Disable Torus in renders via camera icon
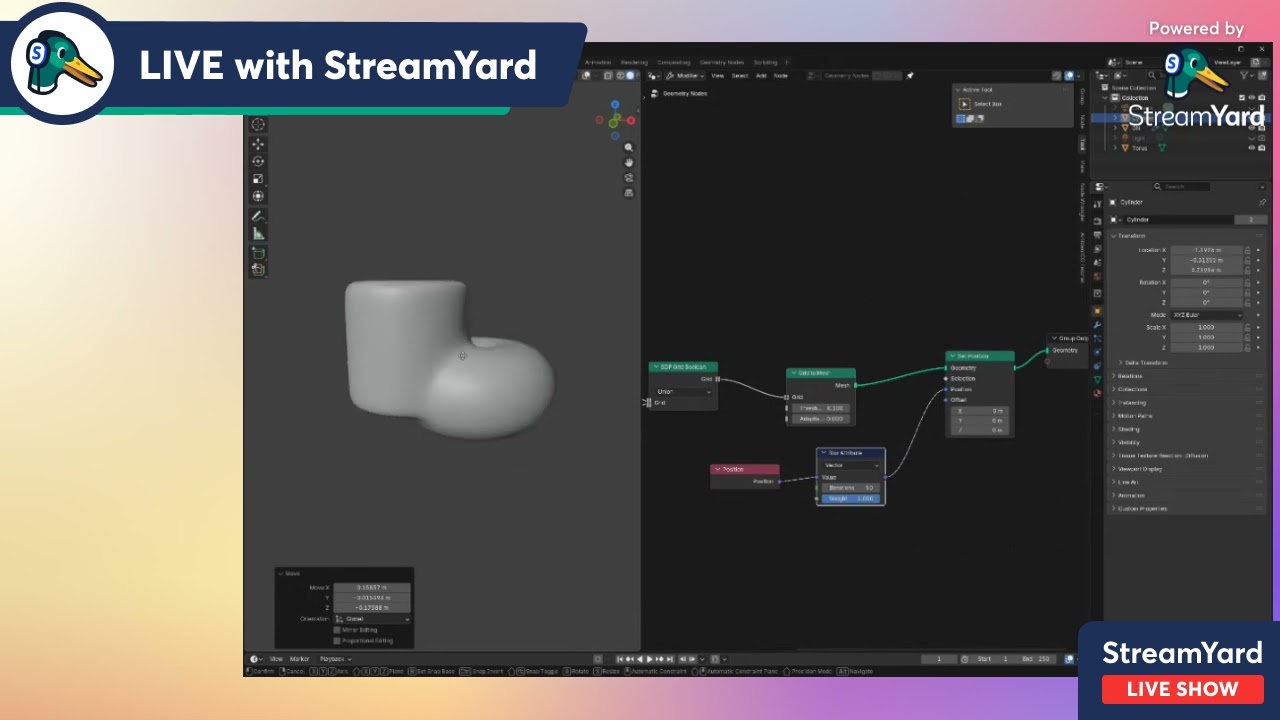 [x=1262, y=148]
